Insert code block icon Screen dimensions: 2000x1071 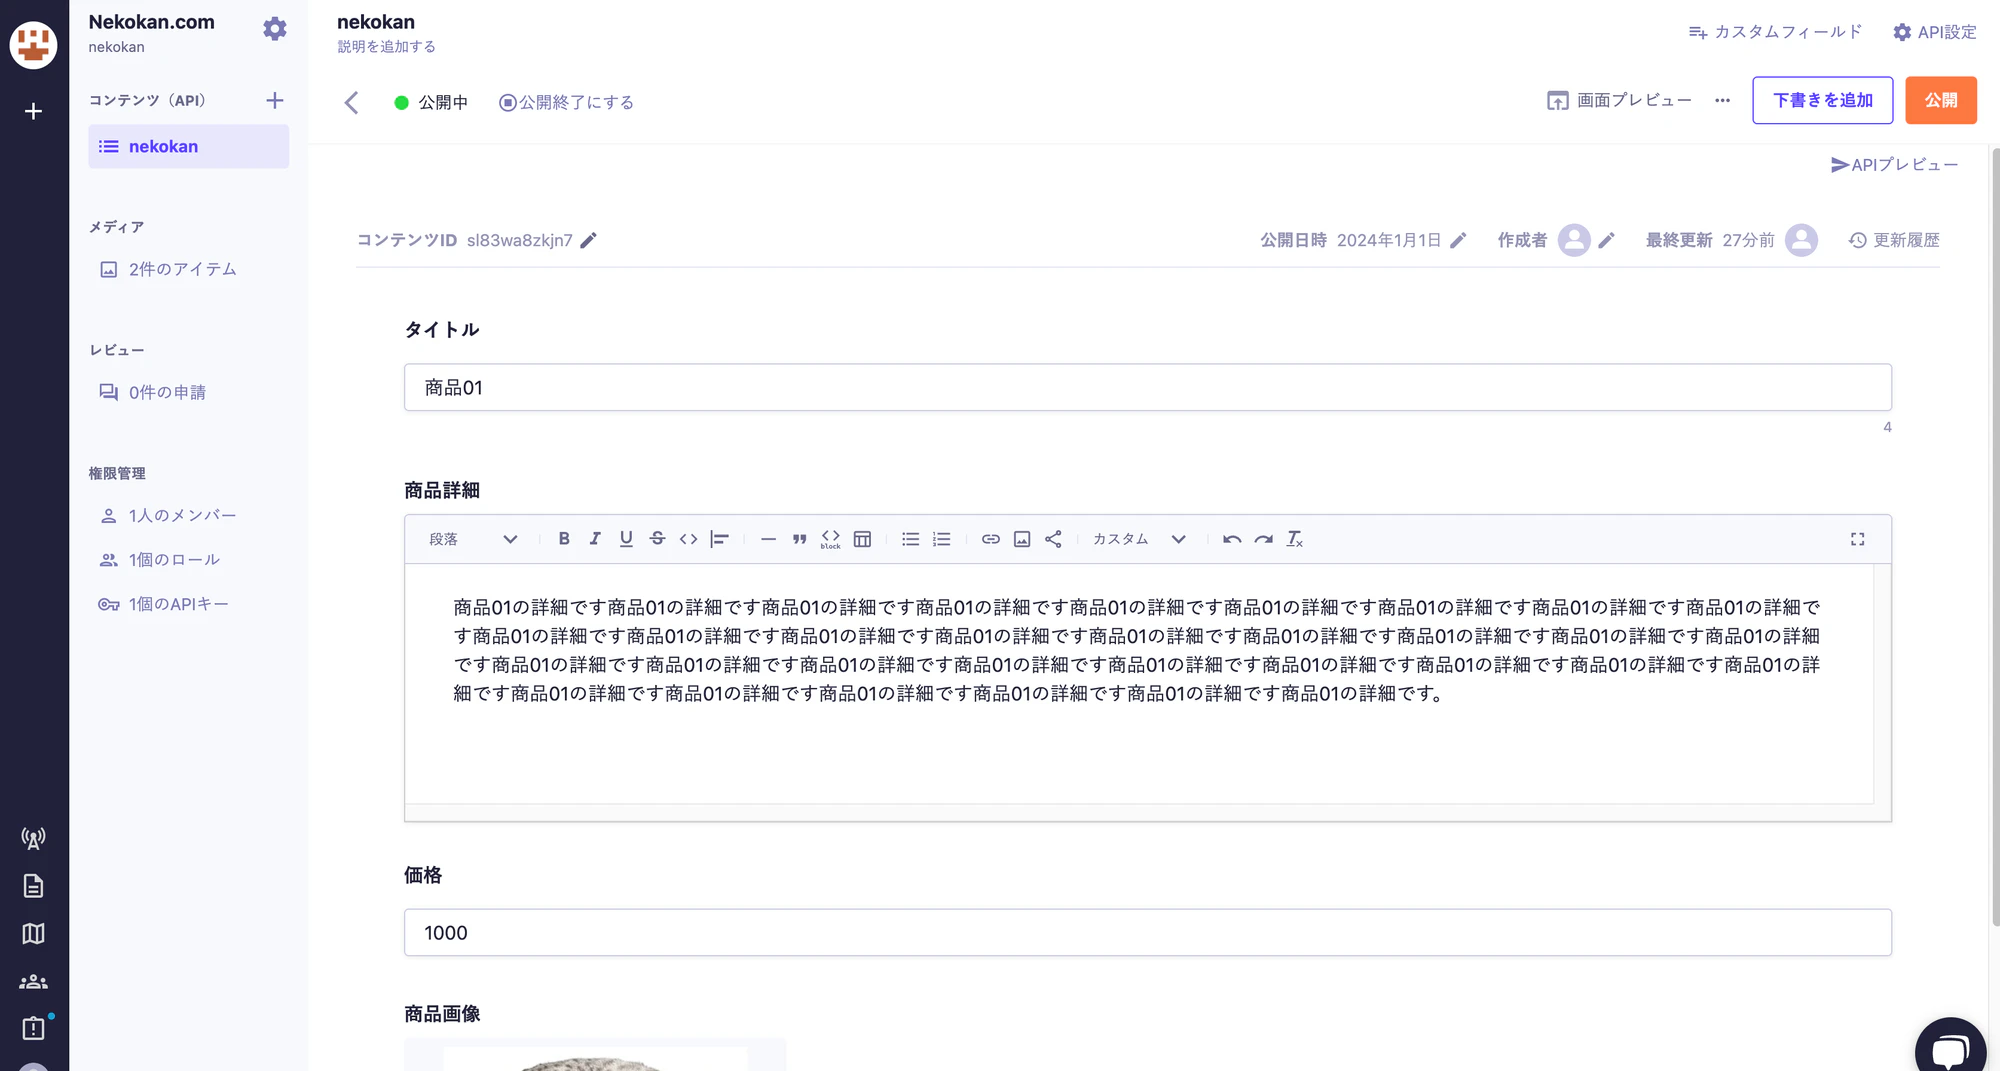pos(830,539)
